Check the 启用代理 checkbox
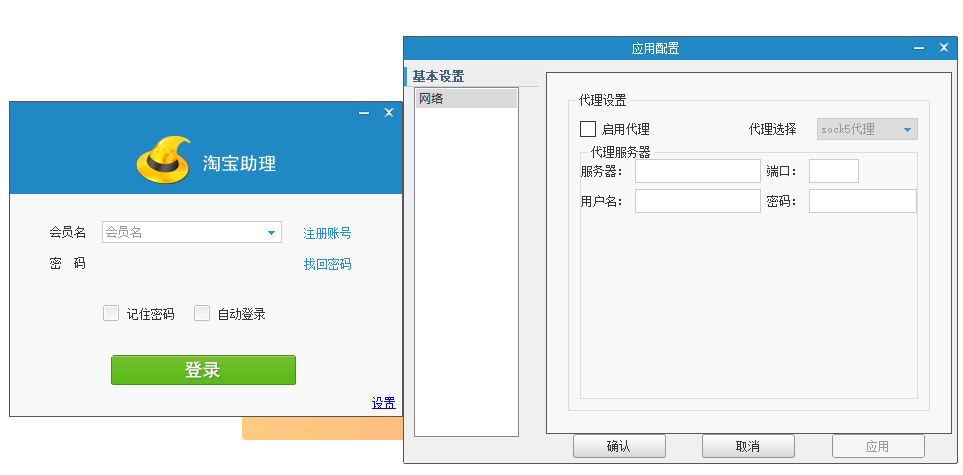The height and width of the screenshot is (475, 963). pos(588,129)
